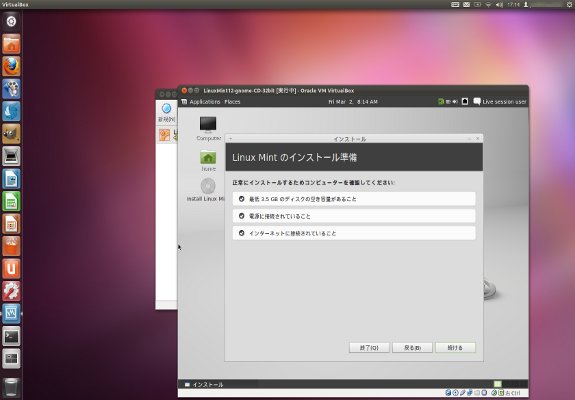
Task: Open the guest chat bubble indicator
Action: coord(477,102)
